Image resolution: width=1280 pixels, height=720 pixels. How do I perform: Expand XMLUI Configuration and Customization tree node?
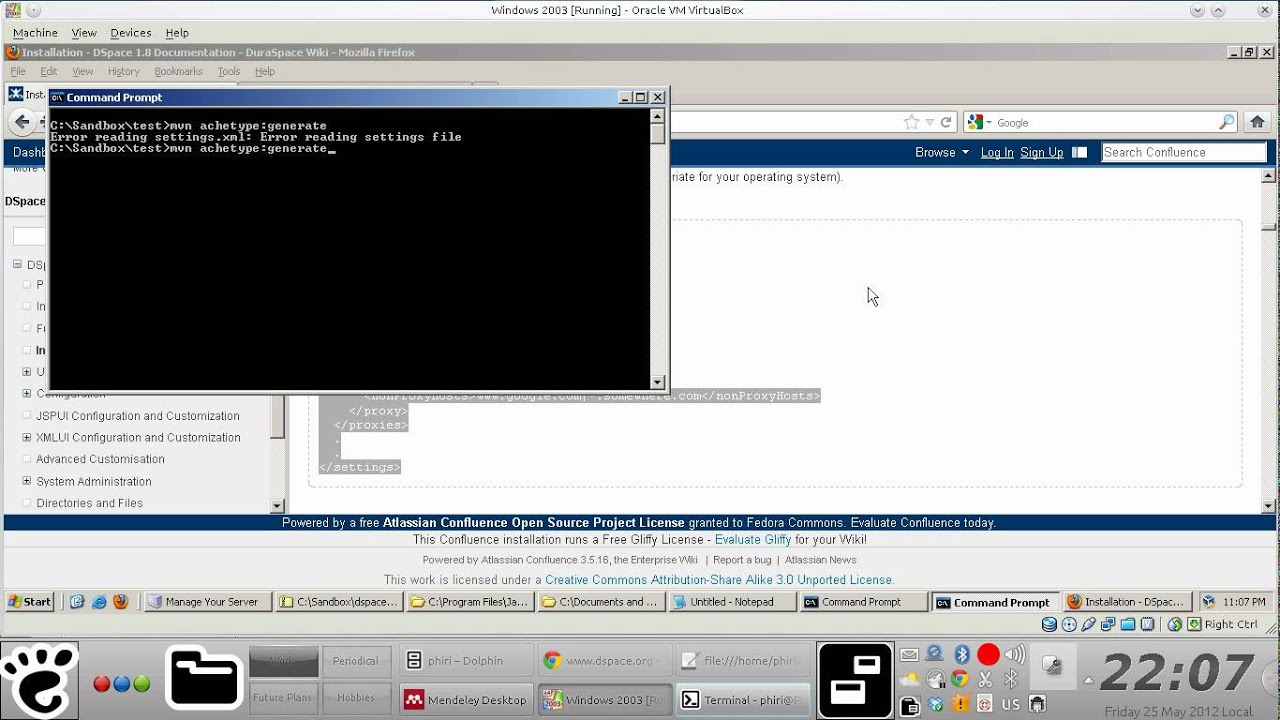pyautogui.click(x=27, y=437)
